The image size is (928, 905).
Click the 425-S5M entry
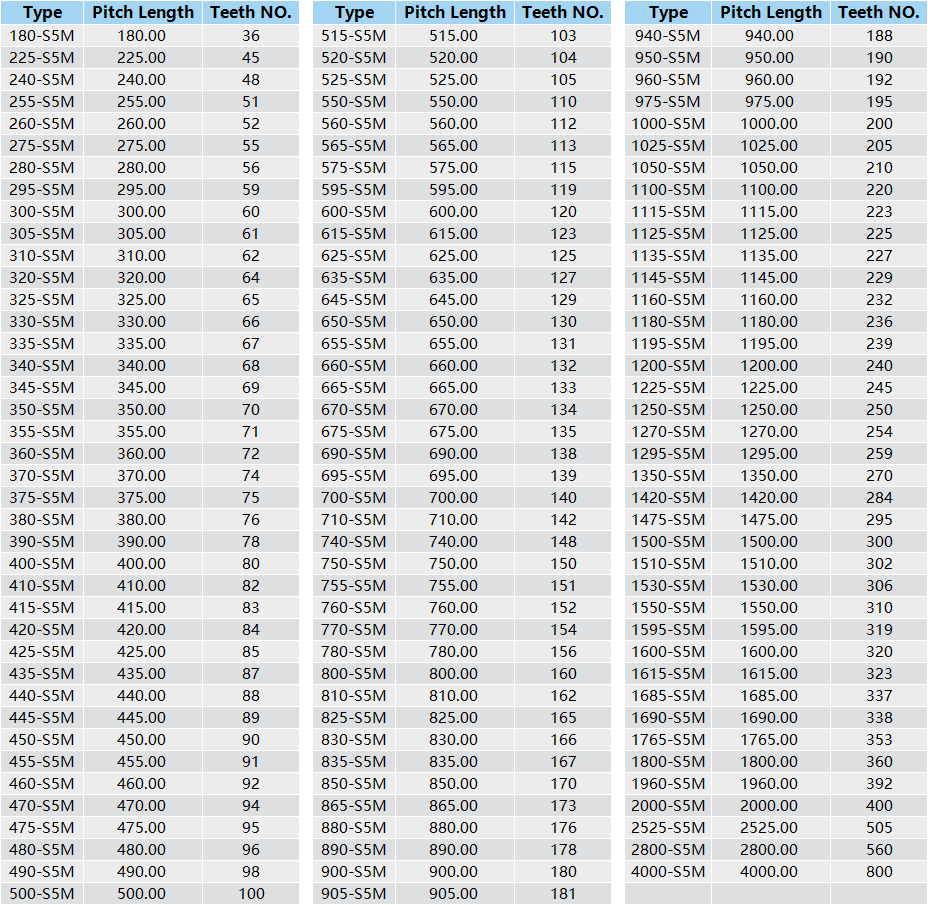tap(42, 652)
